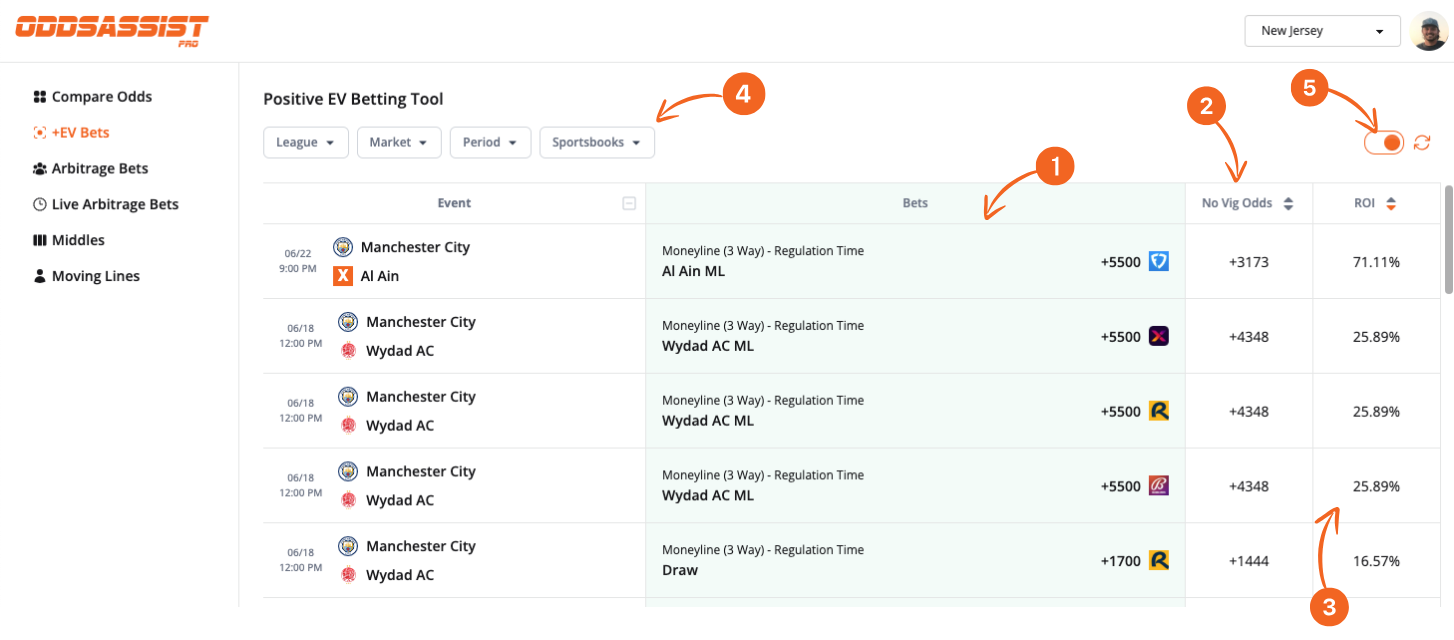This screenshot has width=1454, height=640.
Task: Click the profile avatar photo
Action: point(1432,30)
